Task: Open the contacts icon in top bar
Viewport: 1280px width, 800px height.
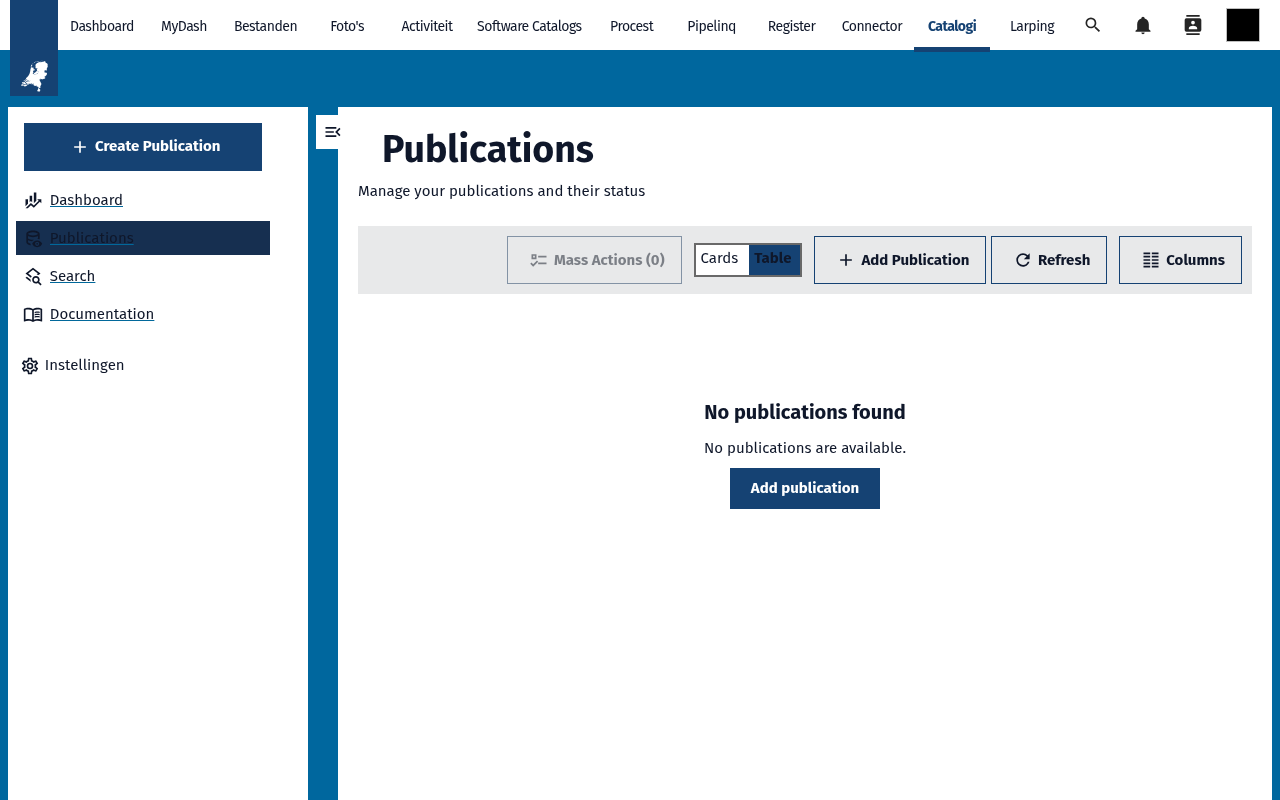Action: (x=1193, y=25)
